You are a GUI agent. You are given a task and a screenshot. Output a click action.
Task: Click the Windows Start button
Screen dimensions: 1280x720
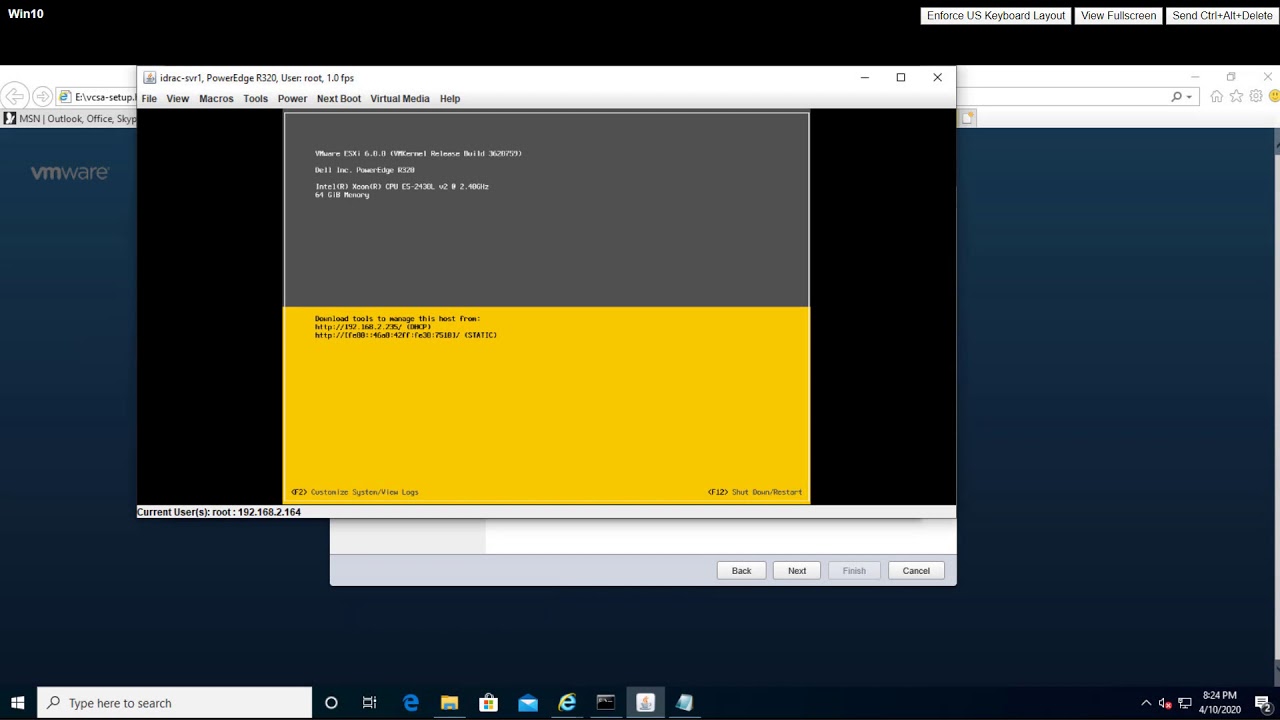pos(17,703)
